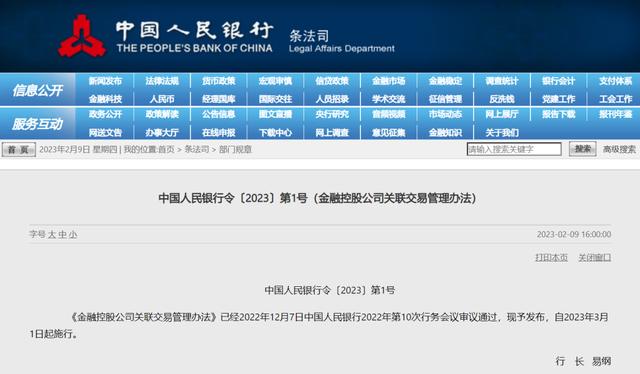Follow the 部门规章 breadcrumb link
Screen dimensions: 640x374
pos(236,149)
